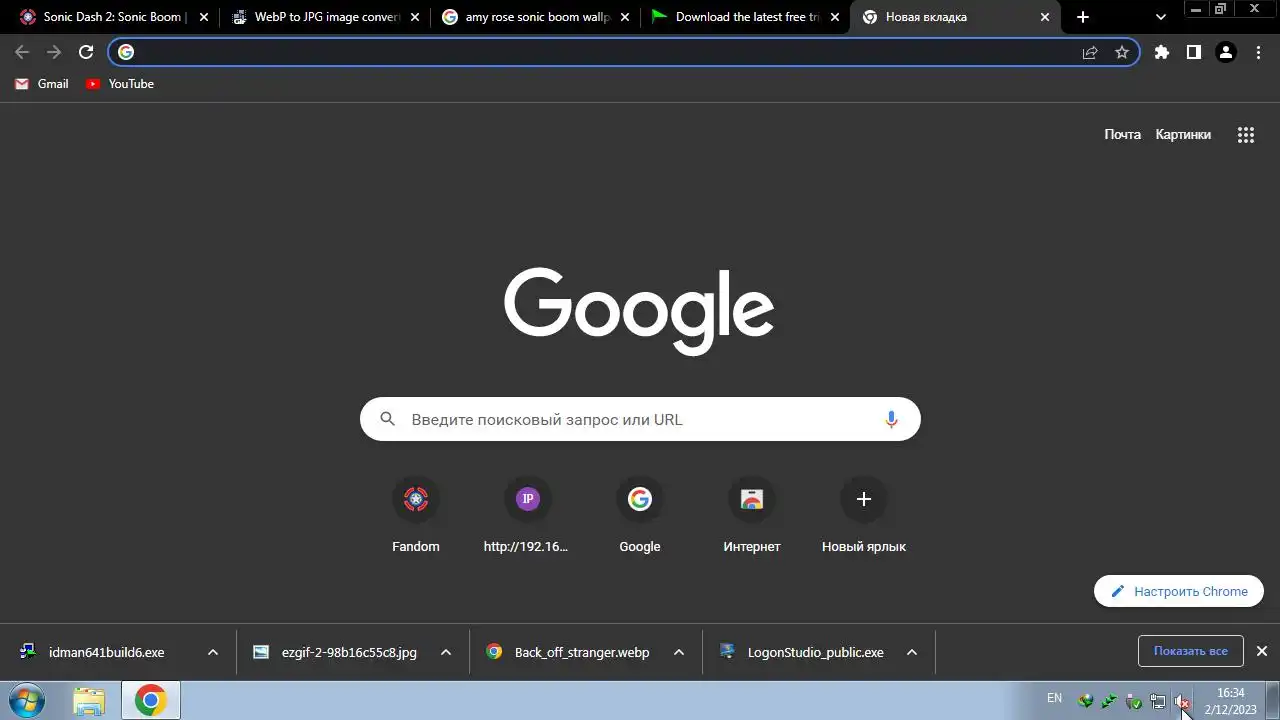Image resolution: width=1280 pixels, height=720 pixels.
Task: Switch input language EN indicator
Action: pyautogui.click(x=1055, y=698)
